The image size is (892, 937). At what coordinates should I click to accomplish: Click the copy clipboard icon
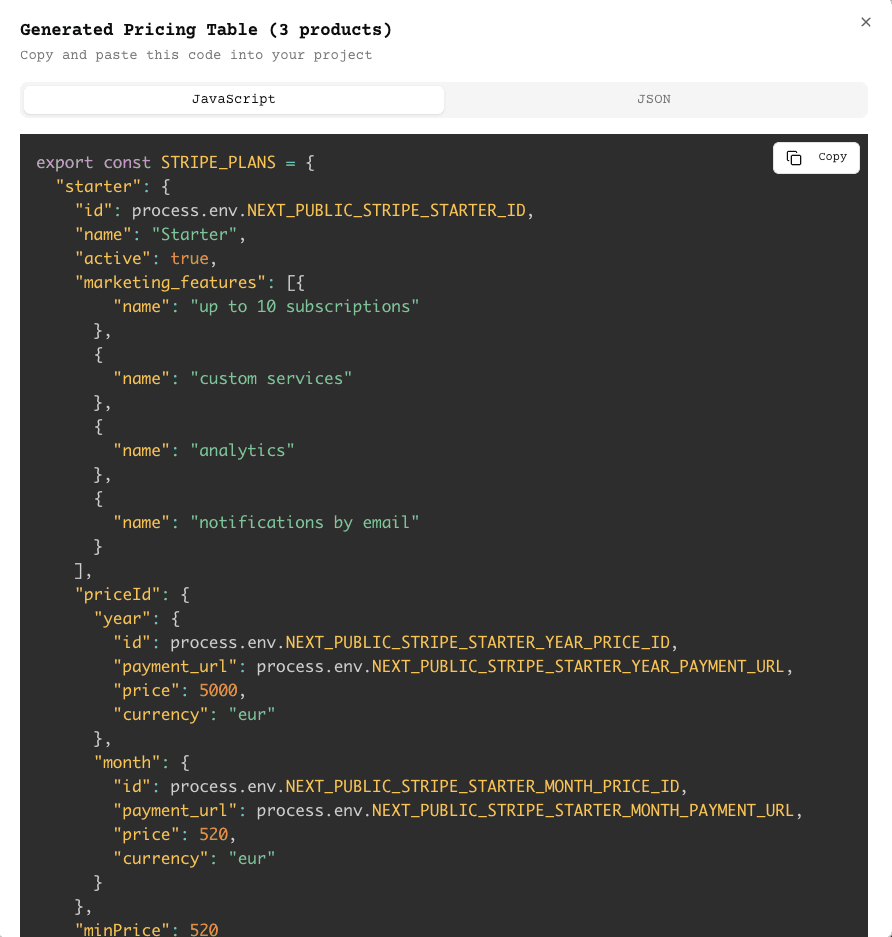point(794,158)
